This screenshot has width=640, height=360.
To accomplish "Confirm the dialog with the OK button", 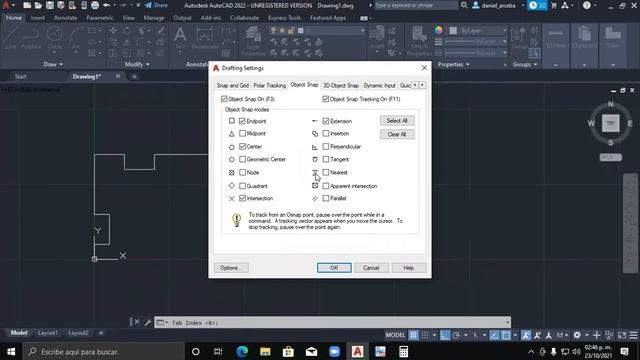I will point(334,268).
